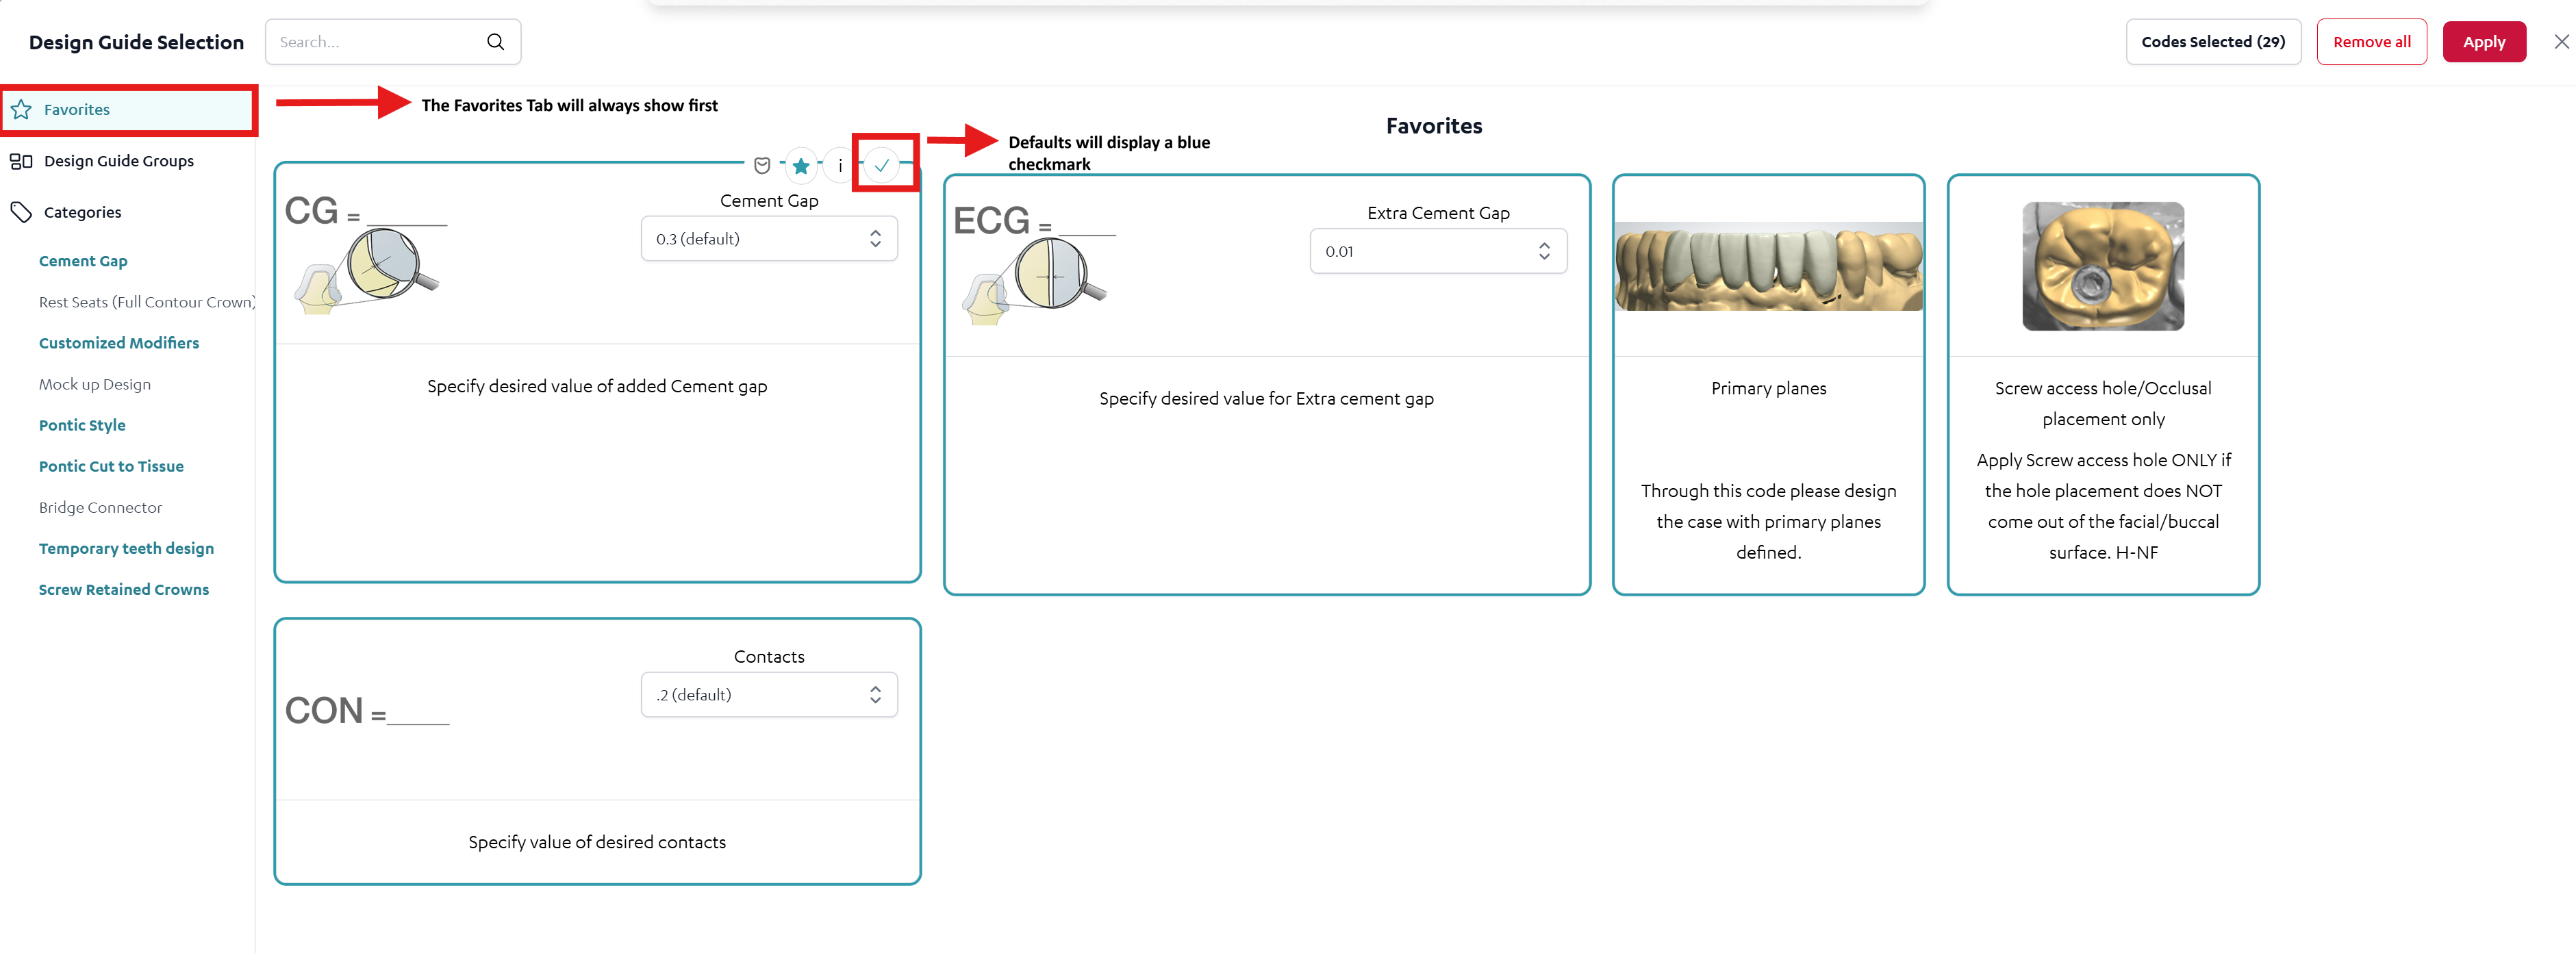Open the Extra Cement Gap value dropdown
The height and width of the screenshot is (953, 2576).
1438,251
